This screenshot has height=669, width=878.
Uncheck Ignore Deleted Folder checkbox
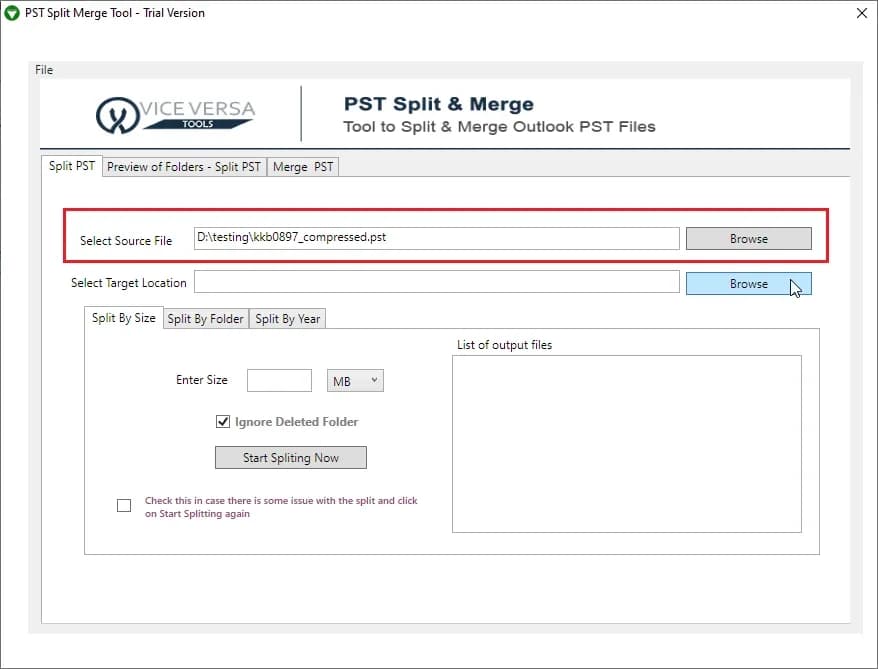223,422
